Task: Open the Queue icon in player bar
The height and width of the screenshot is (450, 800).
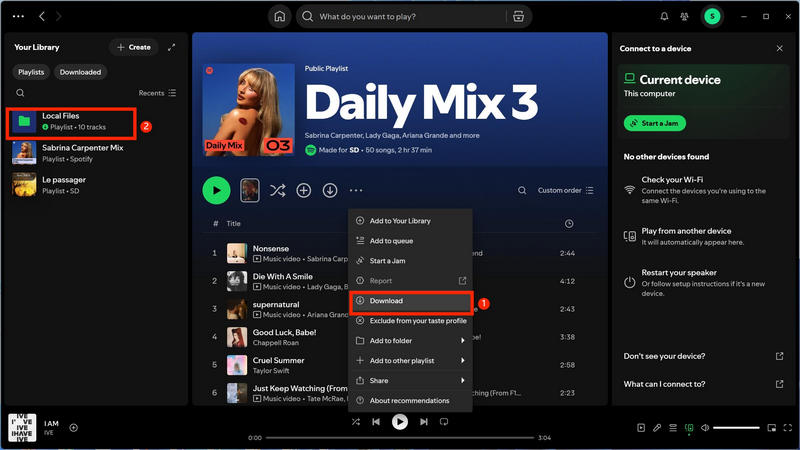Action: pyautogui.click(x=673, y=428)
